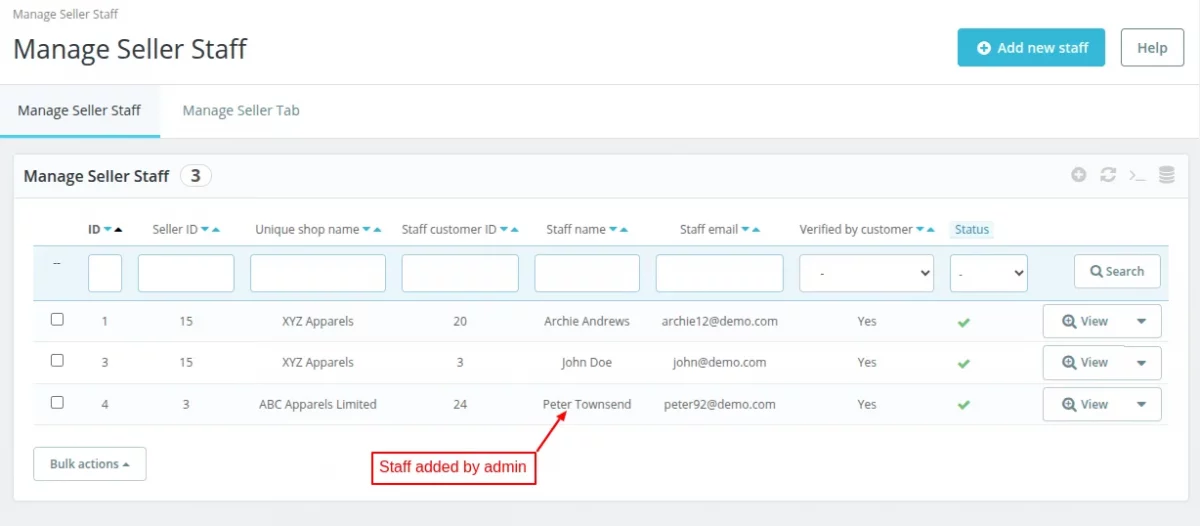The height and width of the screenshot is (526, 1200).
Task: Sort Unique shop name ascending
Action: pyautogui.click(x=377, y=229)
